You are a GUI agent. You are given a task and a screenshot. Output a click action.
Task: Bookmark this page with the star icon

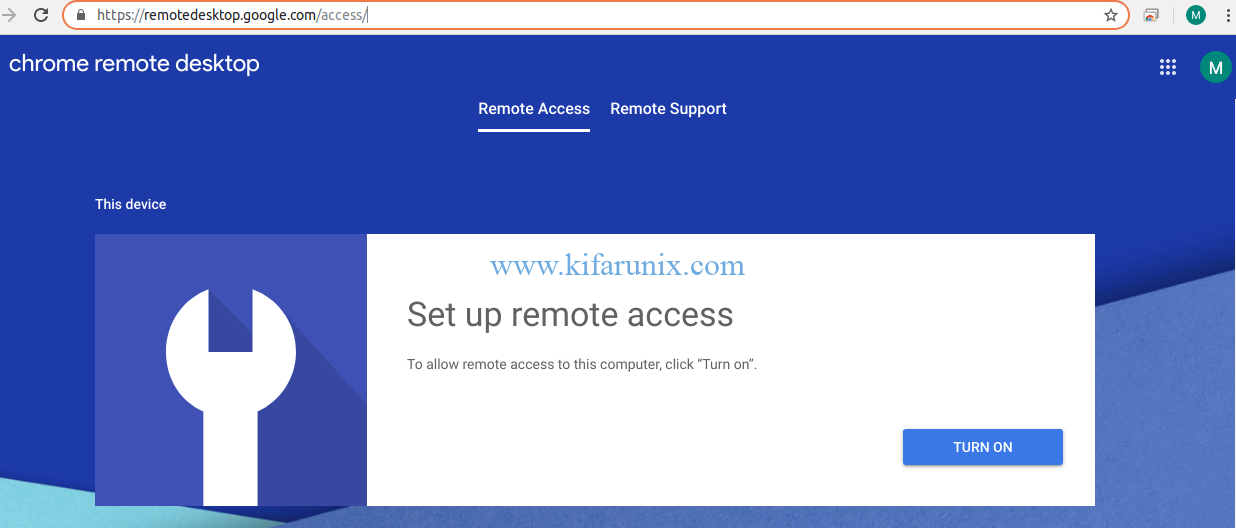click(1110, 15)
